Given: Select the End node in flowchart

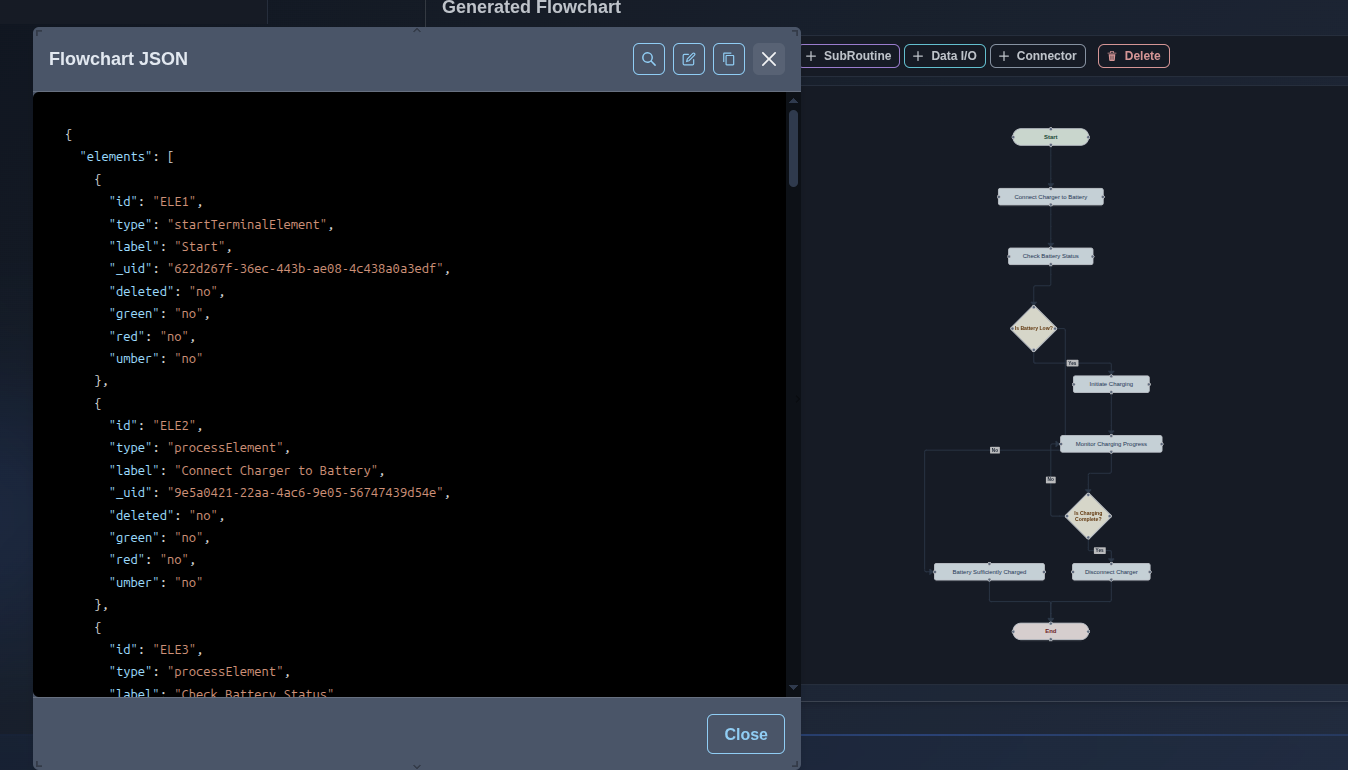Looking at the screenshot, I should (1051, 632).
